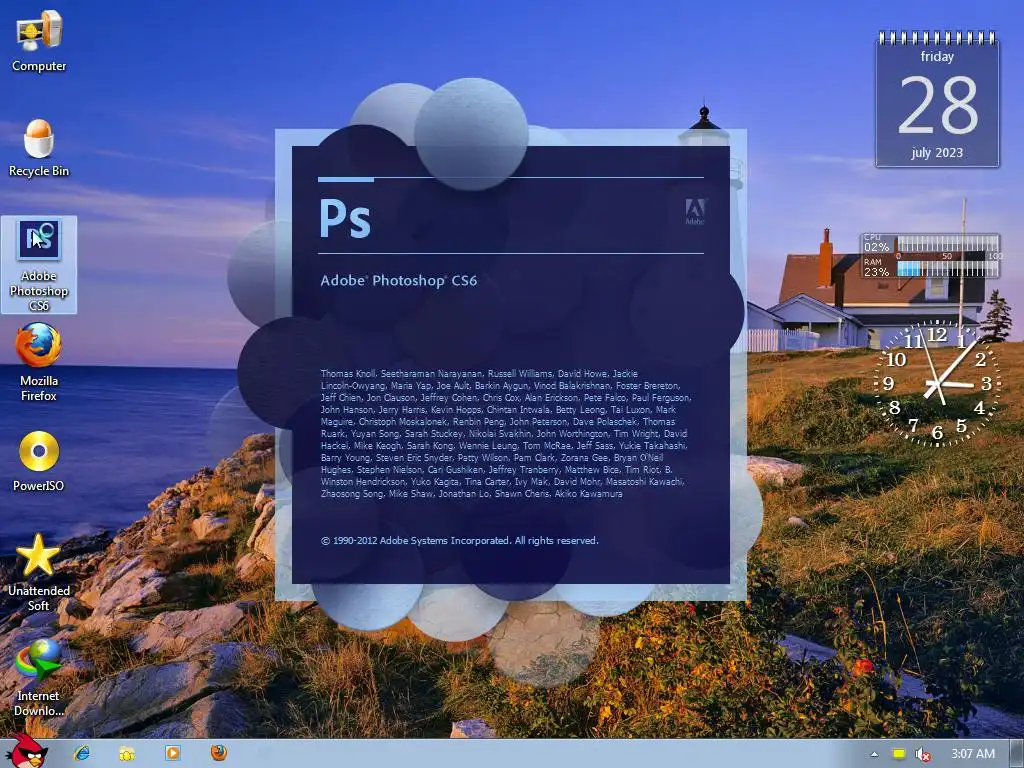1024x768 pixels.
Task: Select the Internet Download Manager desktop icon
Action: (x=39, y=679)
